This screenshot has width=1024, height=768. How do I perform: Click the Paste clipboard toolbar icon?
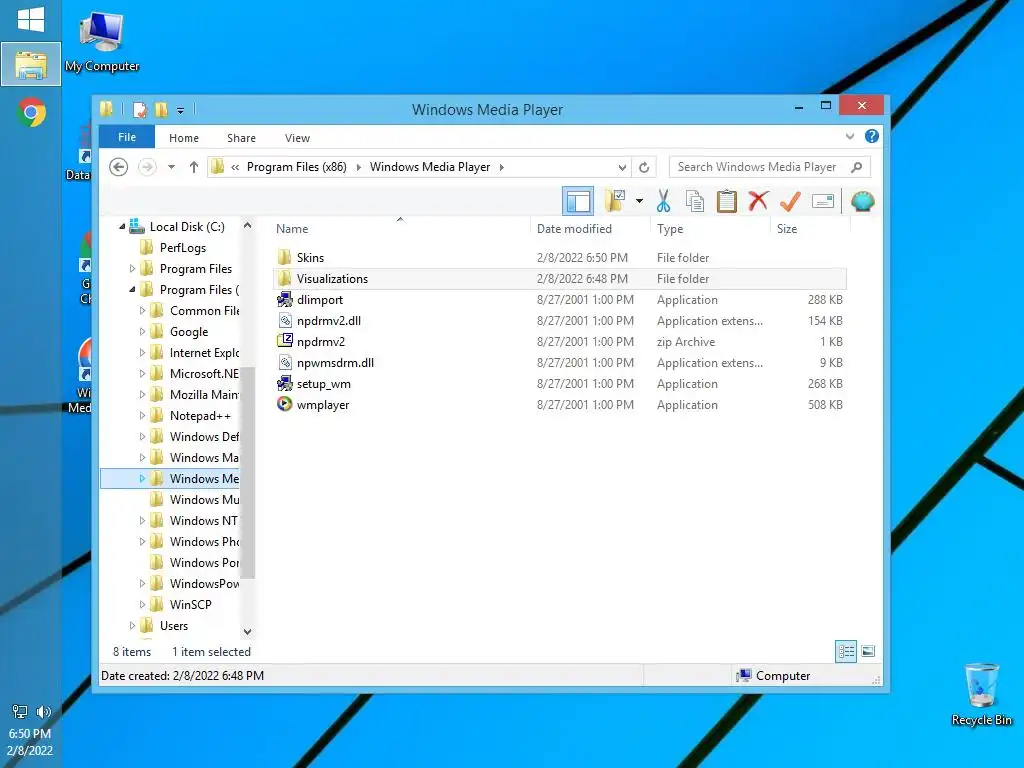pyautogui.click(x=726, y=201)
